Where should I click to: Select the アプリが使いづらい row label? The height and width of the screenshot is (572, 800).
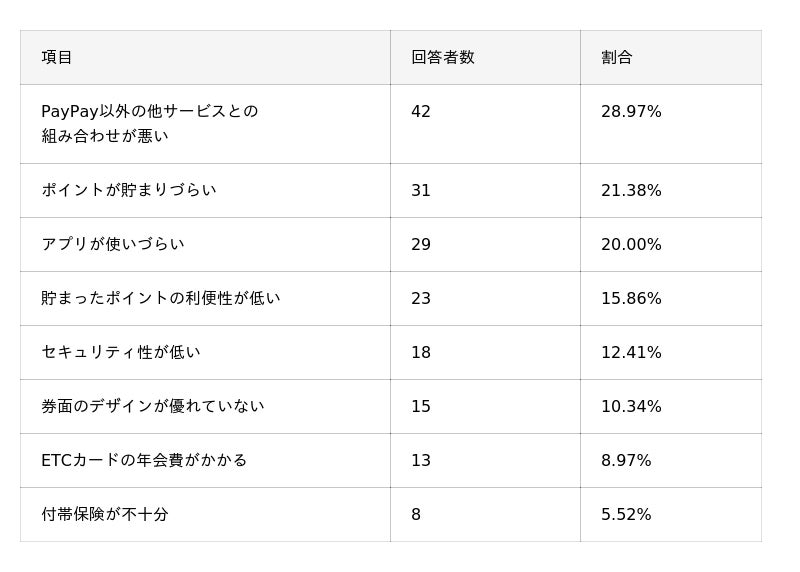click(x=112, y=244)
